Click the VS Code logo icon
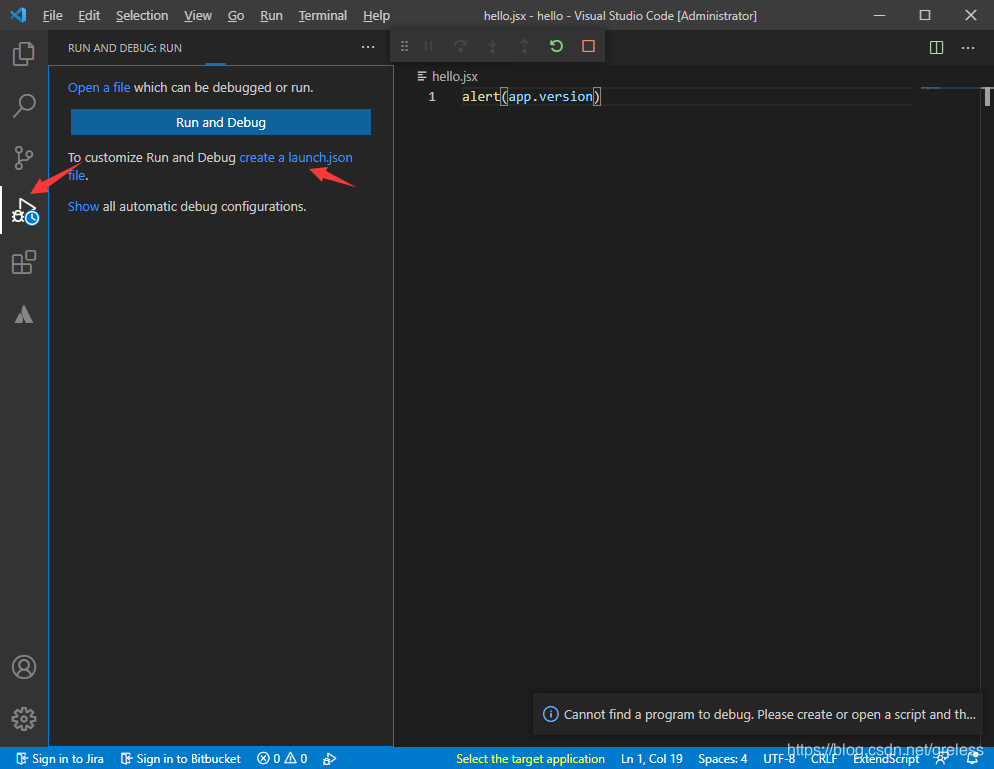The width and height of the screenshot is (994, 769). click(x=18, y=15)
